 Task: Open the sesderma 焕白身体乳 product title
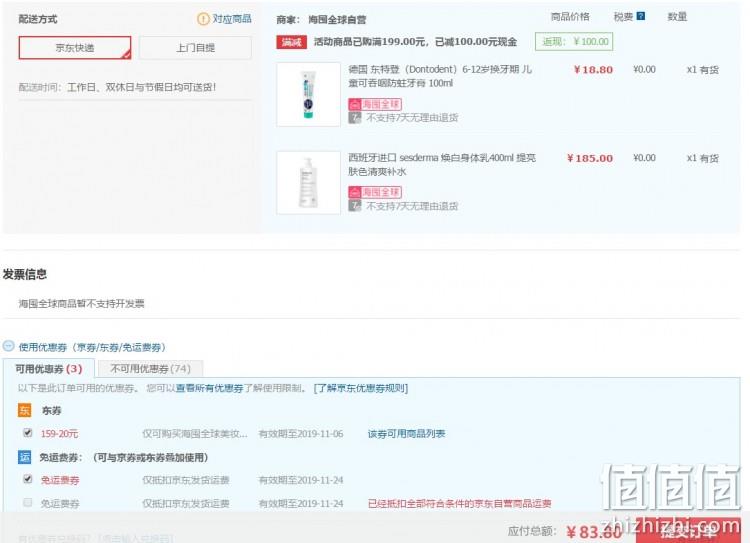pos(442,165)
